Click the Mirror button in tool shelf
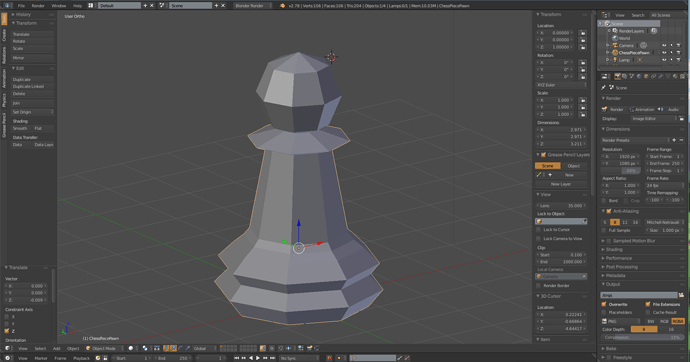690x362 pixels. tap(33, 58)
